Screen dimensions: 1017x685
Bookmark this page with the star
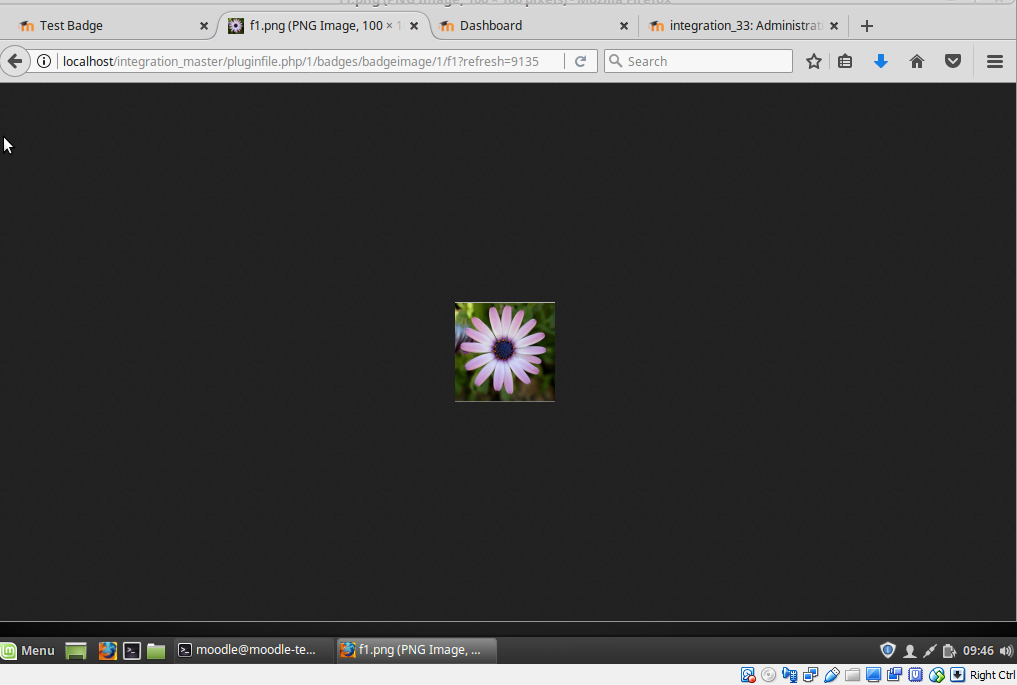tap(813, 61)
